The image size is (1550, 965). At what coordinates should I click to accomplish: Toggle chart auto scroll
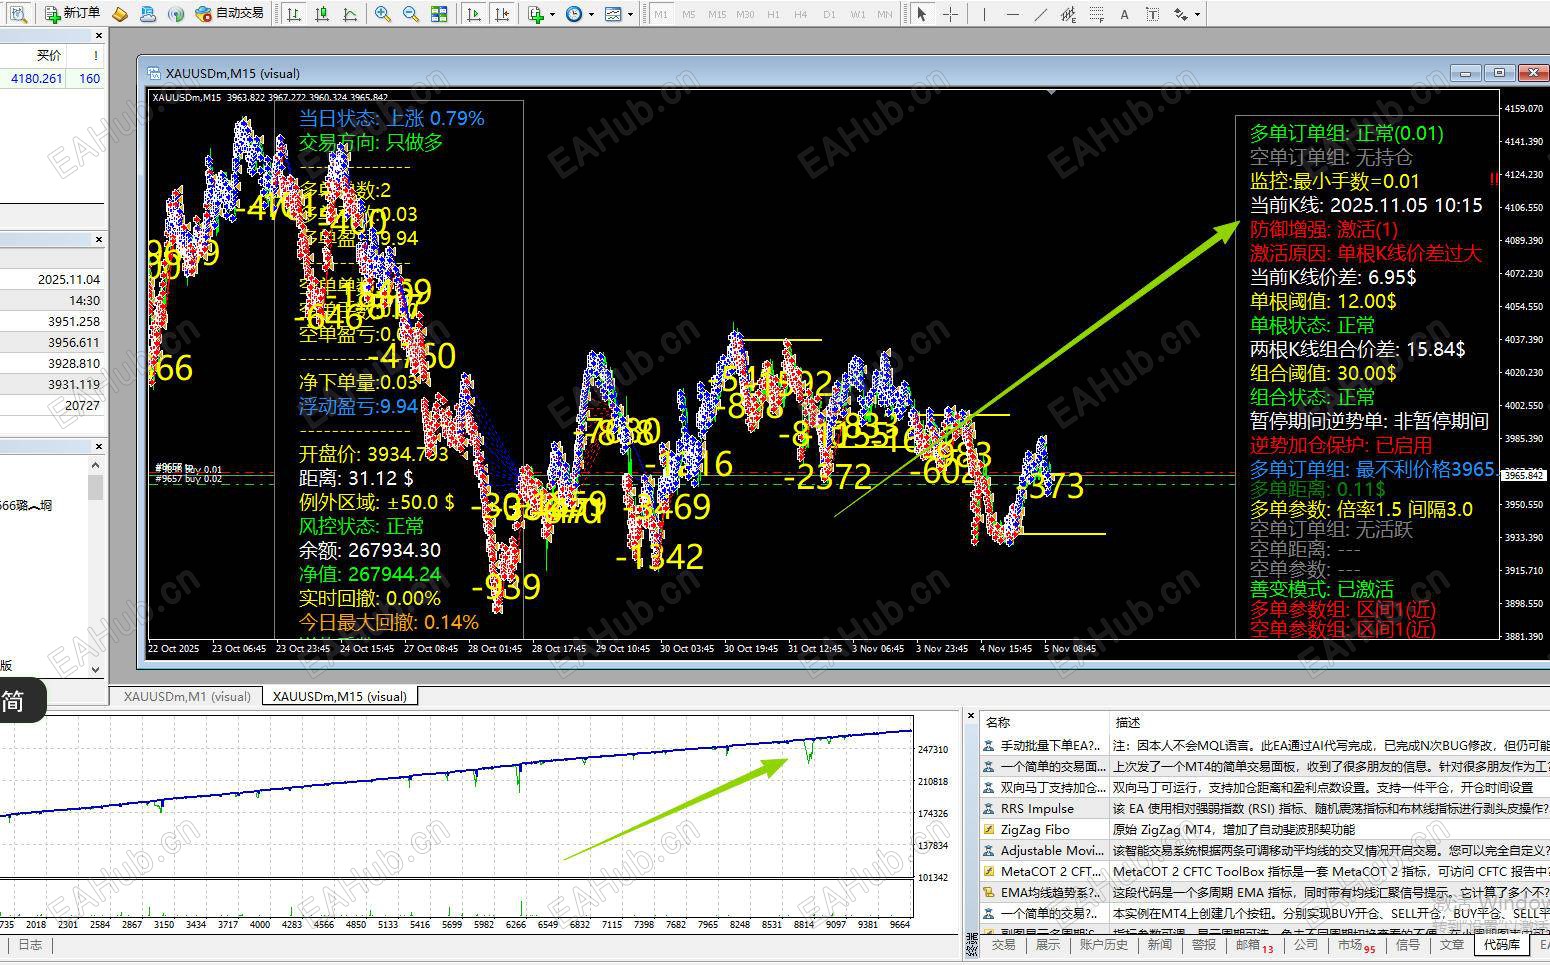coord(473,14)
